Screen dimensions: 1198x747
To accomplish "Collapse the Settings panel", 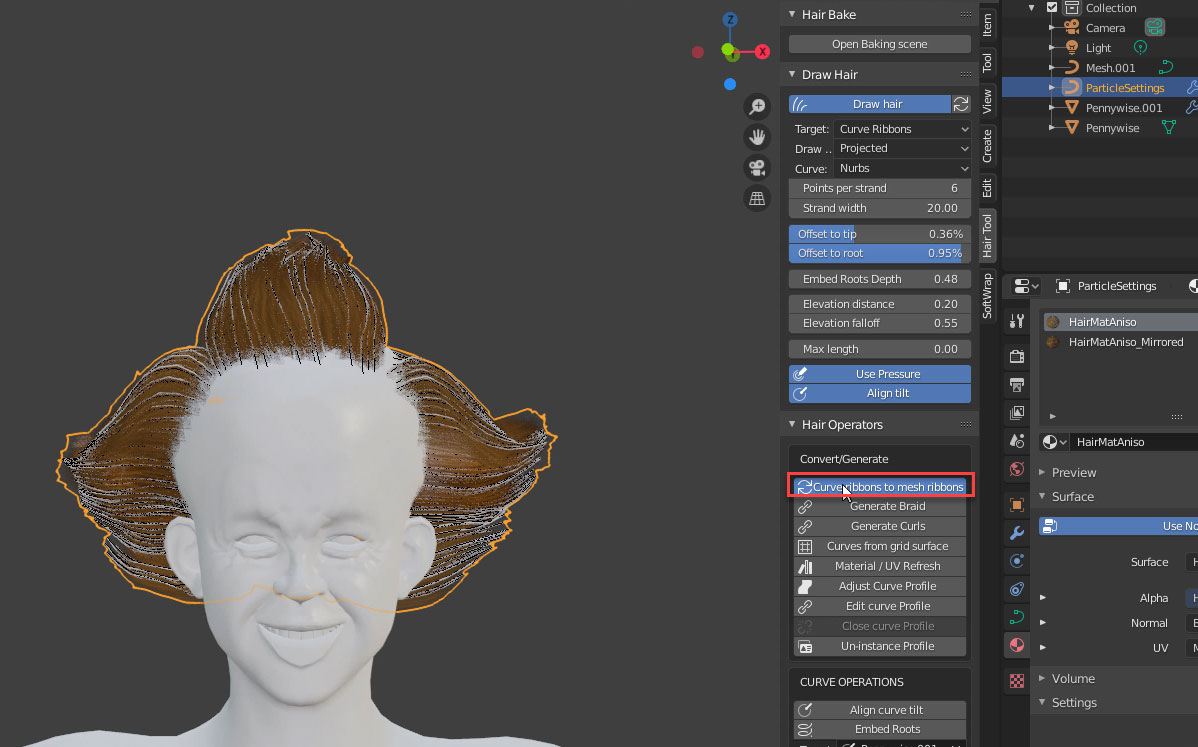I will [x=1042, y=702].
